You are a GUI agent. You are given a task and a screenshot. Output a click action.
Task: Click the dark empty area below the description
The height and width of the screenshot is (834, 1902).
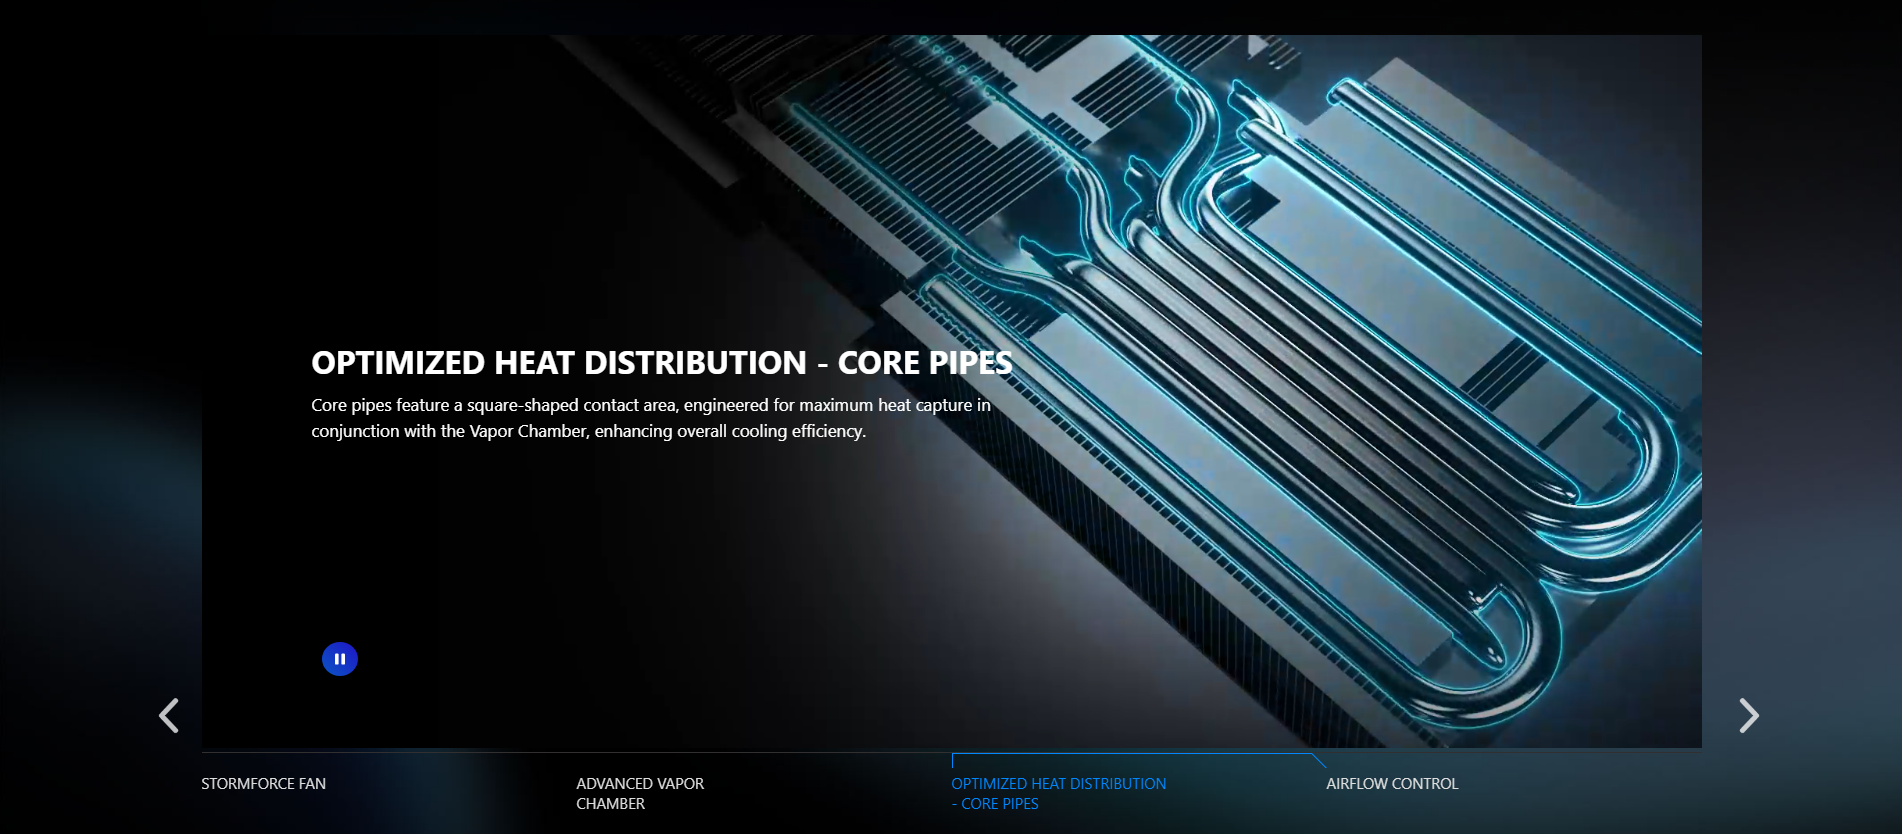[x=600, y=560]
